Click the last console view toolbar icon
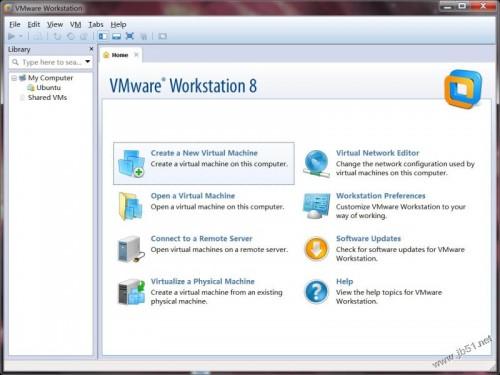Screen dimensions: 500x375 pyautogui.click(x=162, y=36)
